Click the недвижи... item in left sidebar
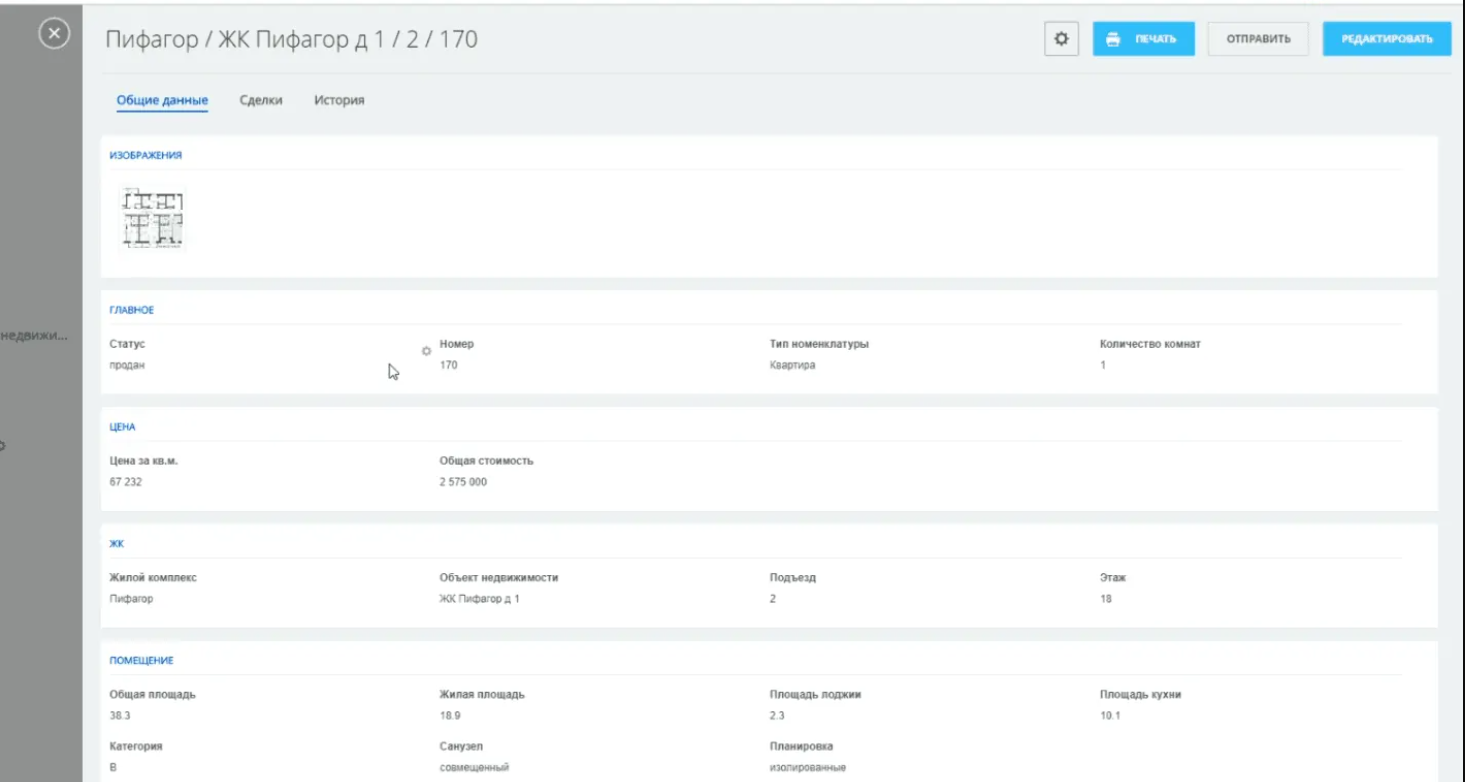Viewport: 1465px width, 782px height. (x=34, y=336)
